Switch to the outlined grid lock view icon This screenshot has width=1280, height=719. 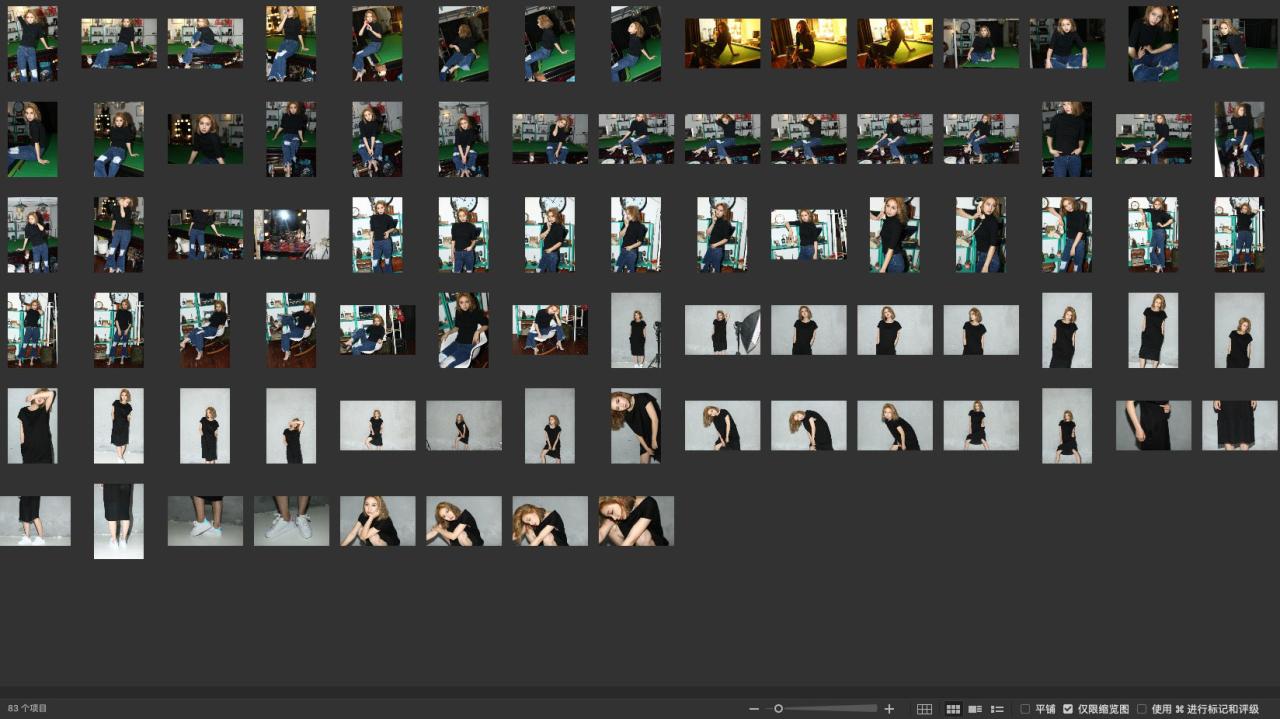[924, 709]
